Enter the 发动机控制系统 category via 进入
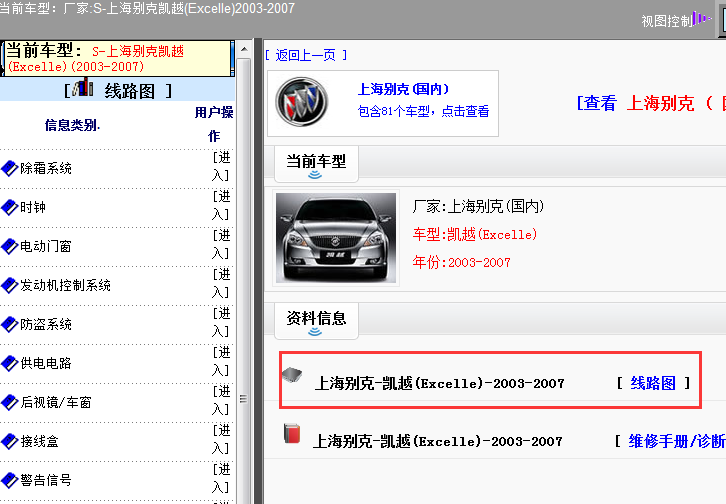This screenshot has width=726, height=504. point(221,283)
